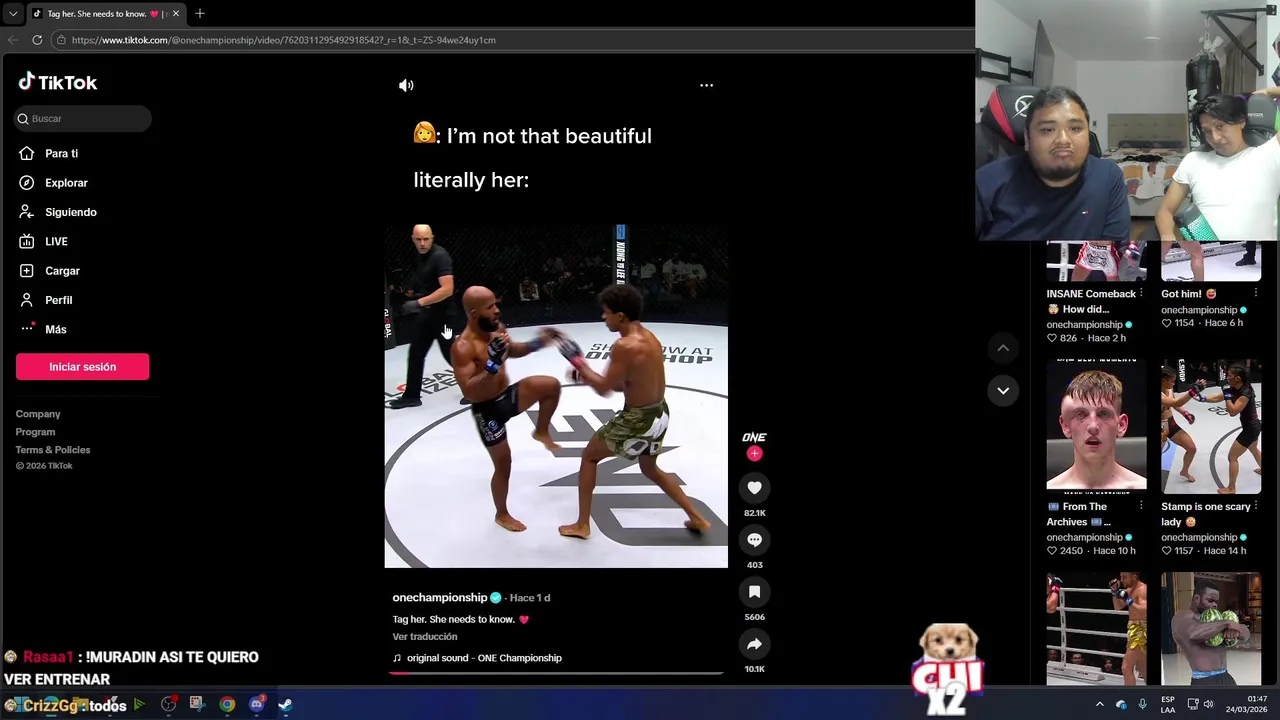Open volume control in system tray
The height and width of the screenshot is (720, 1280).
point(1208,704)
